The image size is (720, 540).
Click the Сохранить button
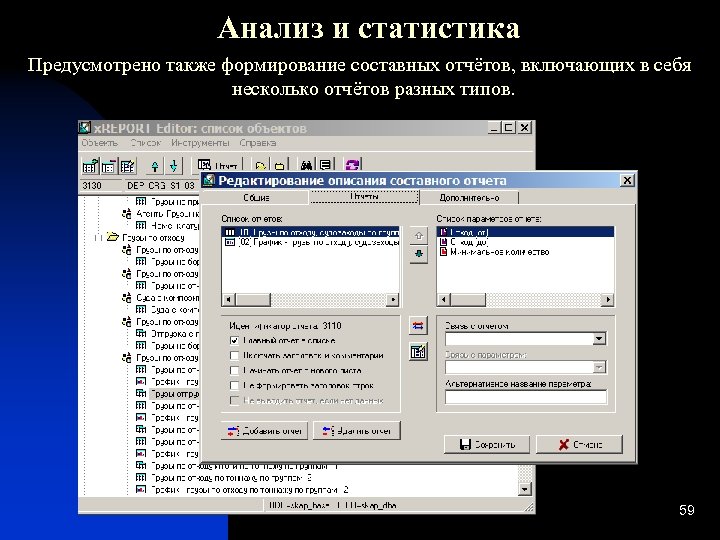(x=487, y=444)
